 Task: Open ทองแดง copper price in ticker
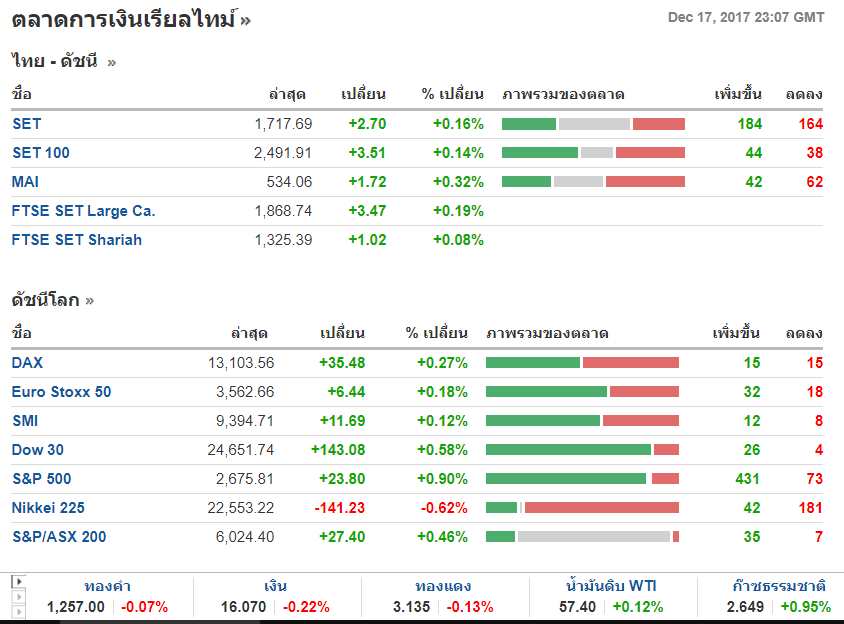coord(444,586)
